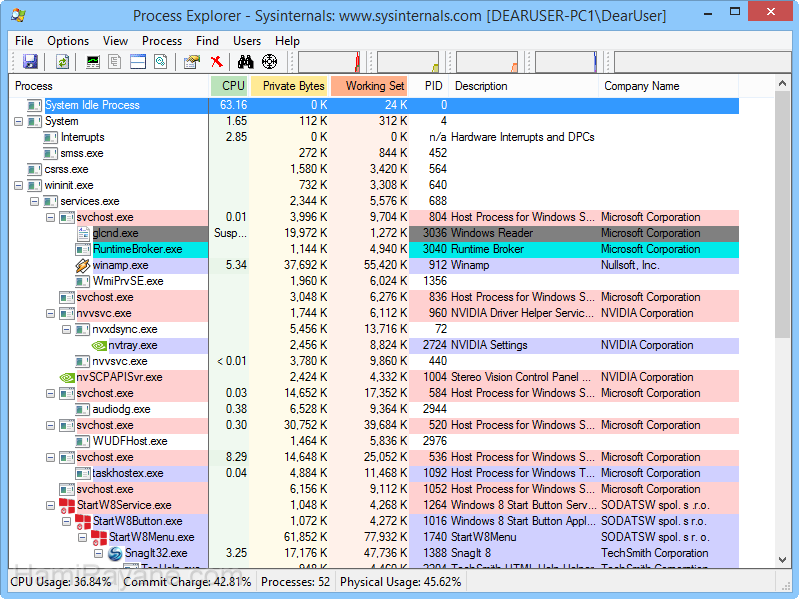799x599 pixels.
Task: Click the scrollbar up arrow
Action: (782, 83)
